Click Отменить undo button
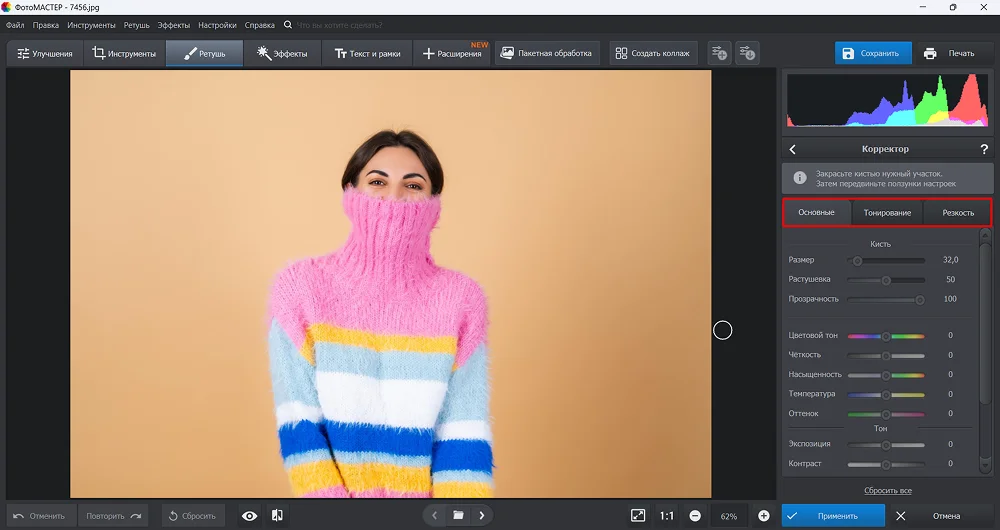 (40, 516)
